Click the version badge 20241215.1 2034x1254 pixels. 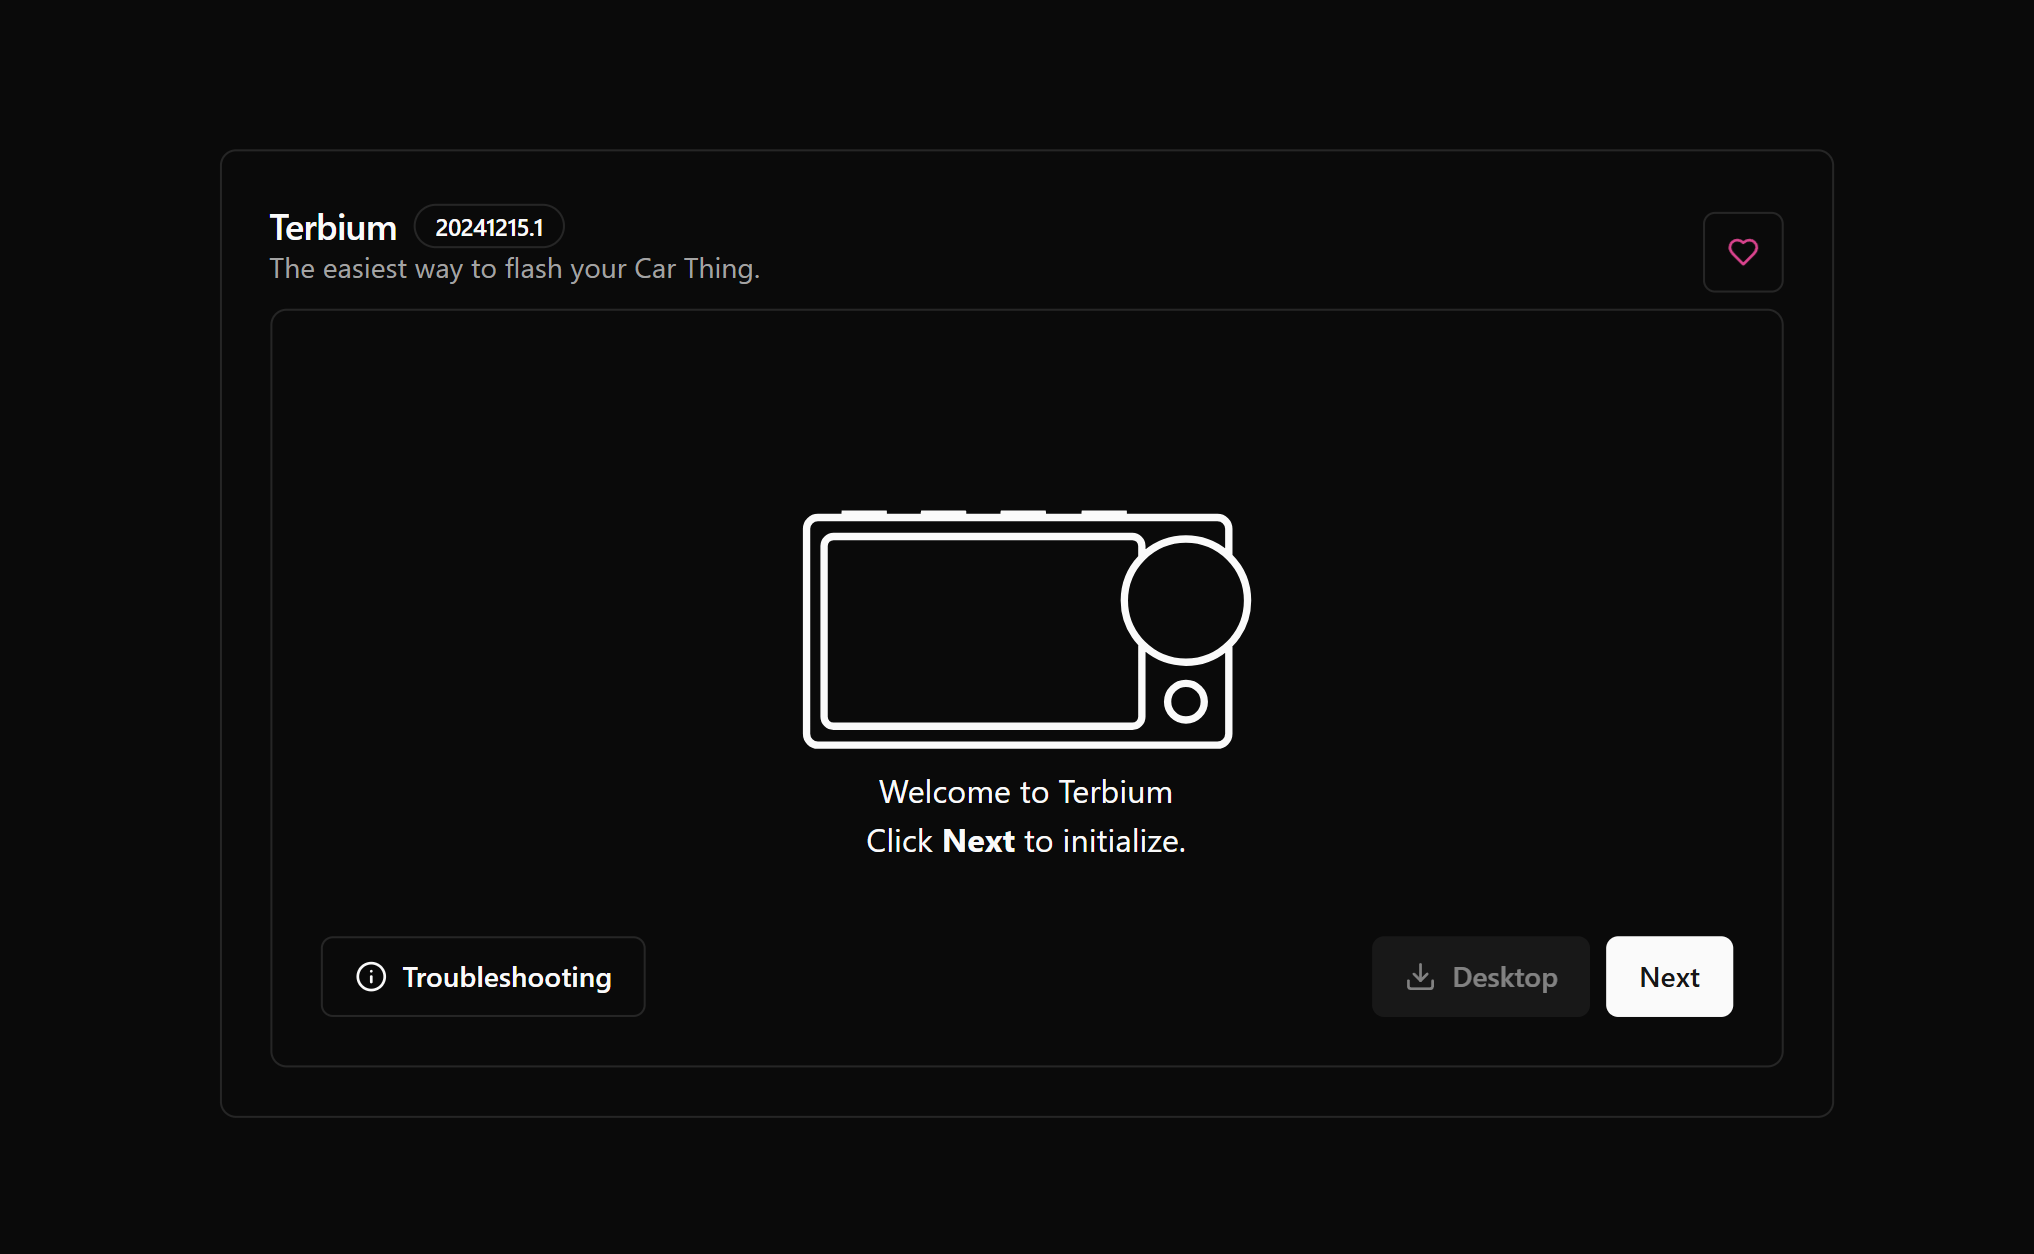pyautogui.click(x=489, y=227)
